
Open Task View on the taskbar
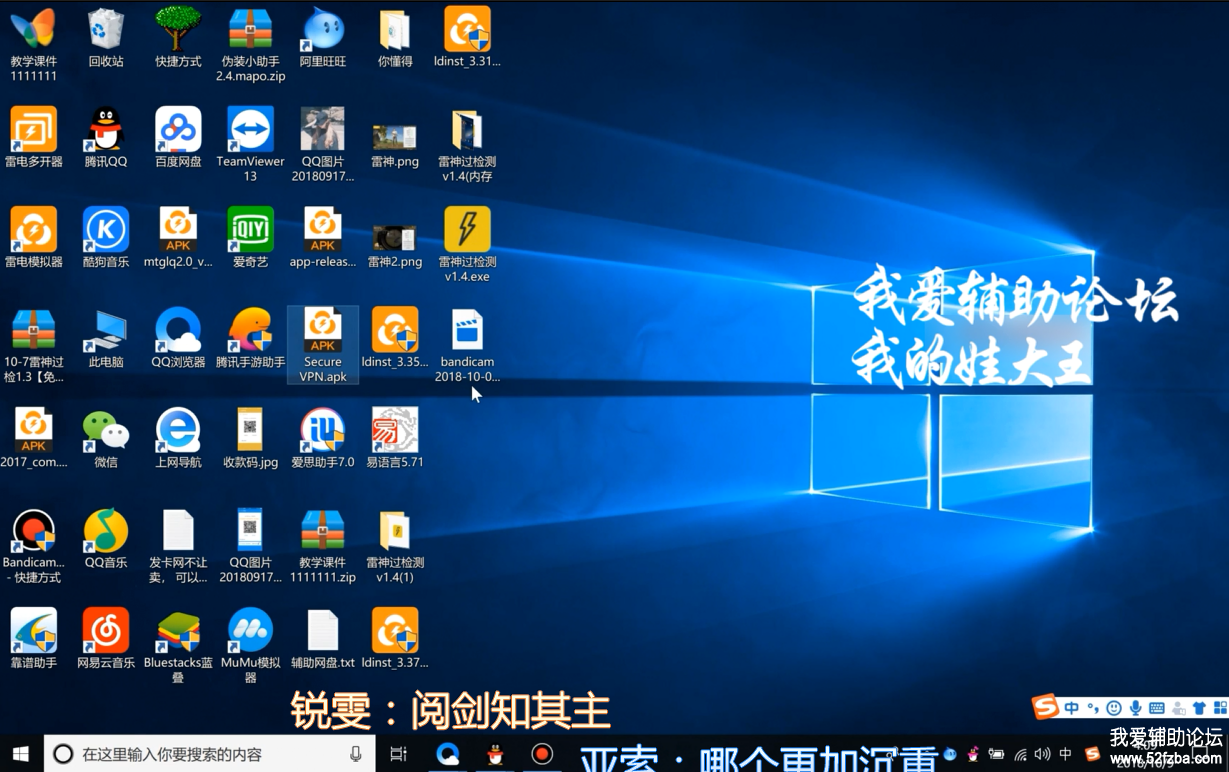398,754
